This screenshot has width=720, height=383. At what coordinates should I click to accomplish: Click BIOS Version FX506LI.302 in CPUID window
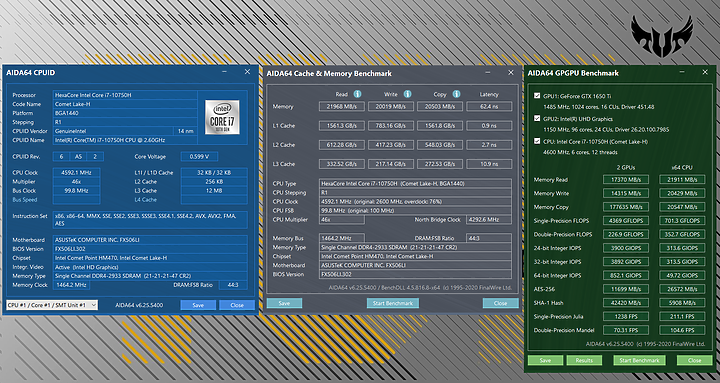pos(150,249)
